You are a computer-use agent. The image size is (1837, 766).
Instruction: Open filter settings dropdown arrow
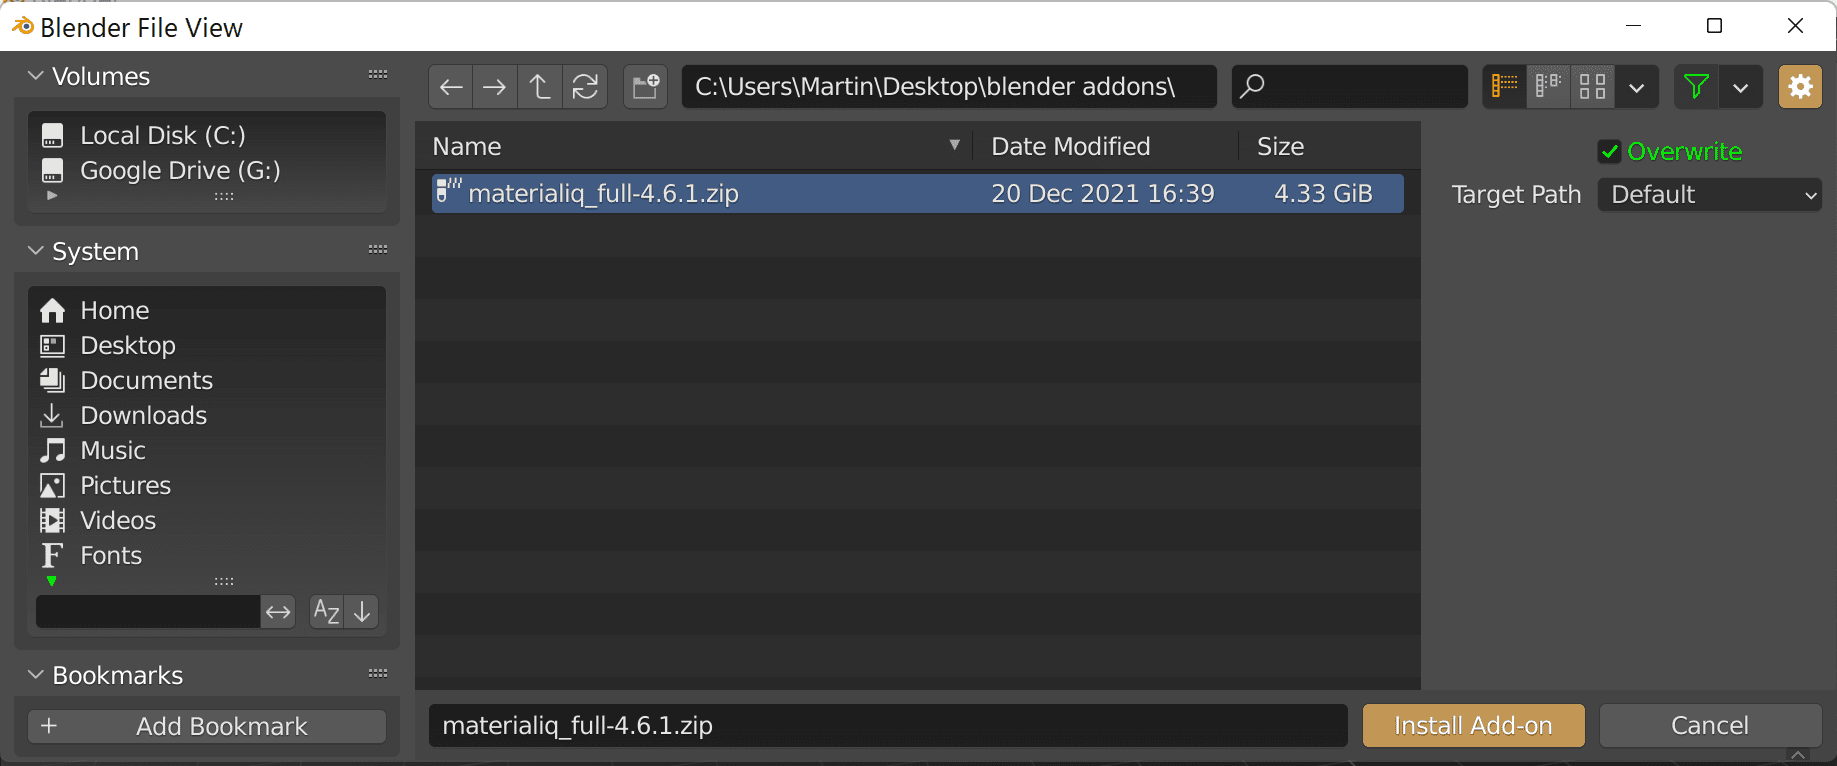(x=1741, y=87)
